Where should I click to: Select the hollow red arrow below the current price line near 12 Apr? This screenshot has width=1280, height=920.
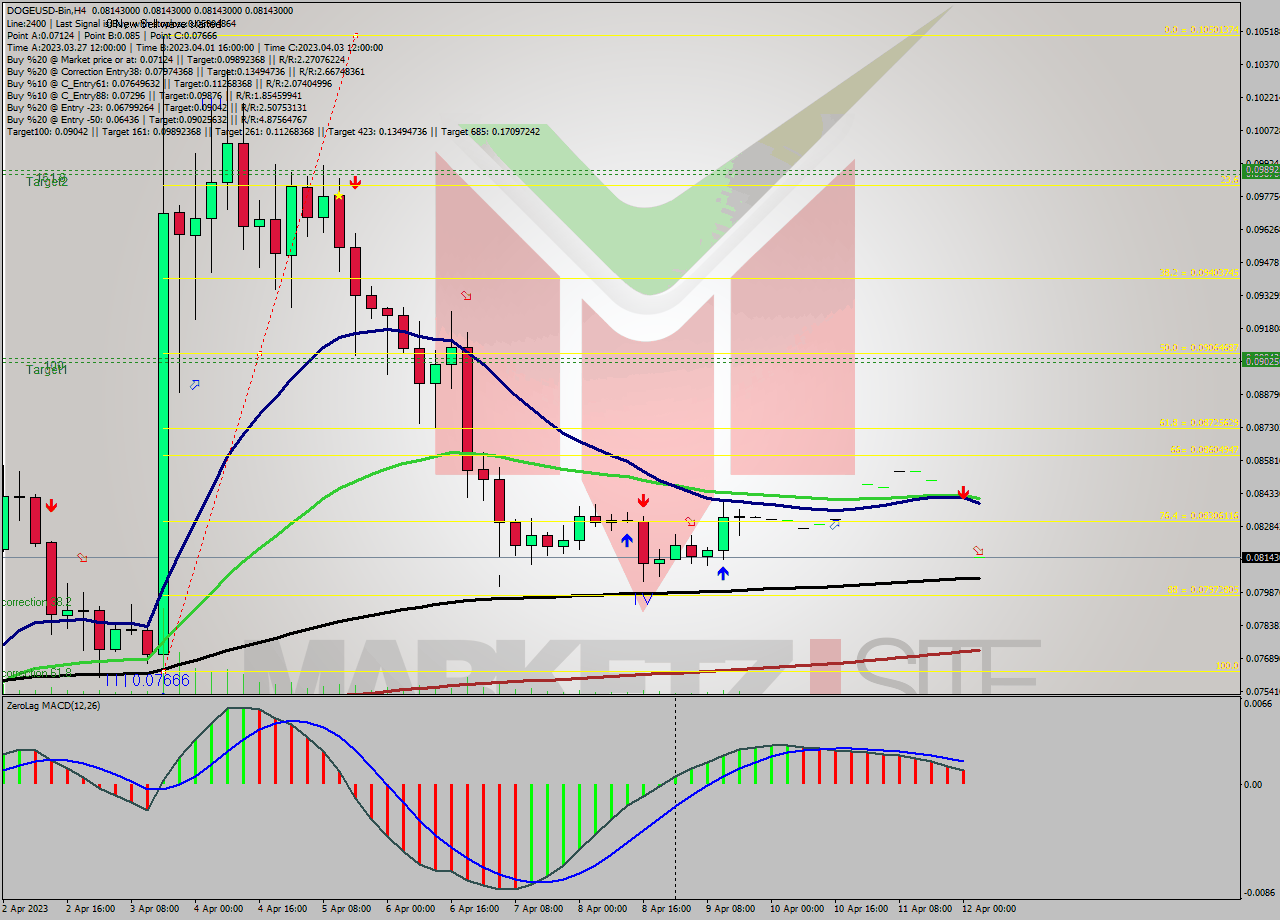tap(978, 550)
